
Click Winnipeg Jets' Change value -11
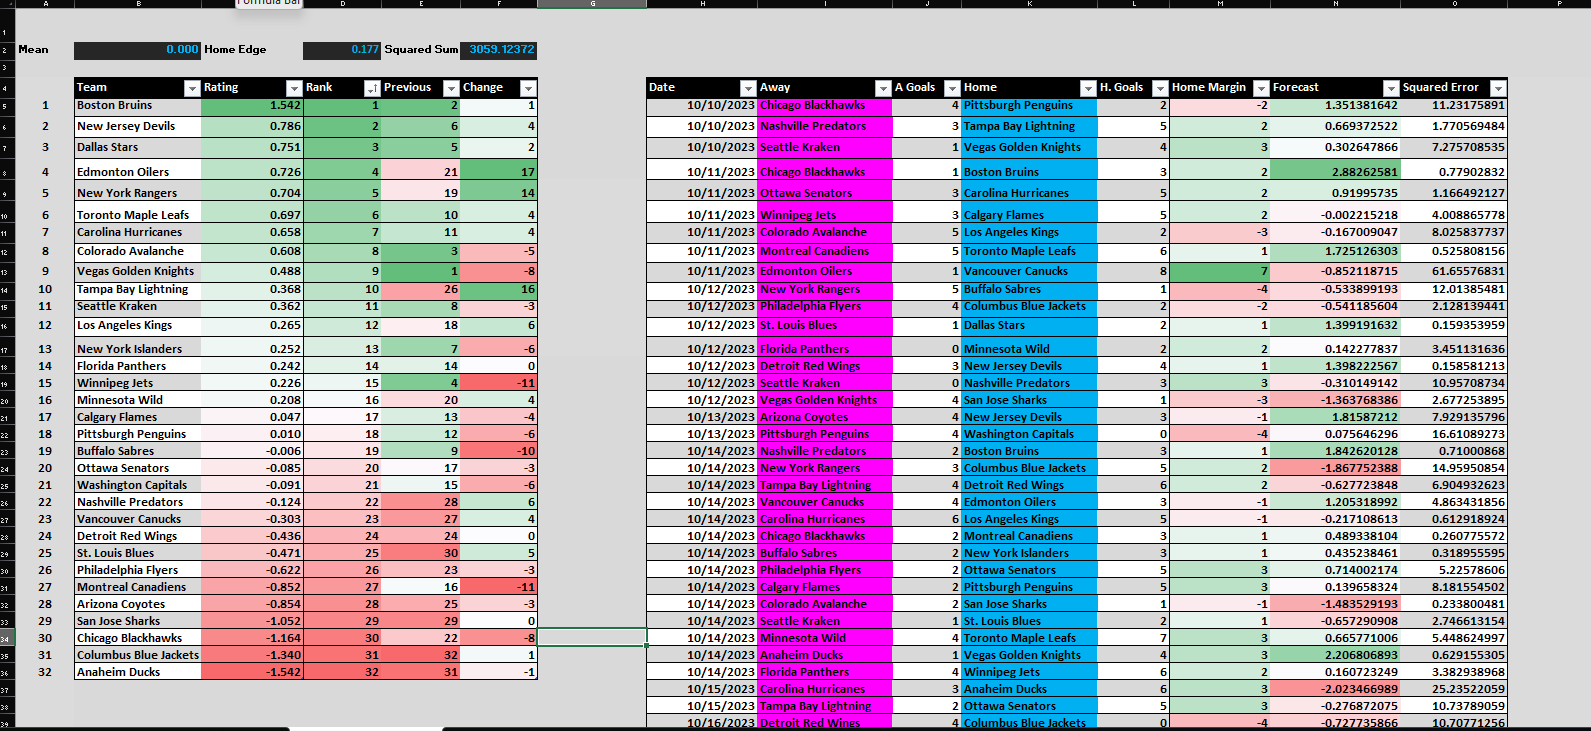tap(499, 383)
